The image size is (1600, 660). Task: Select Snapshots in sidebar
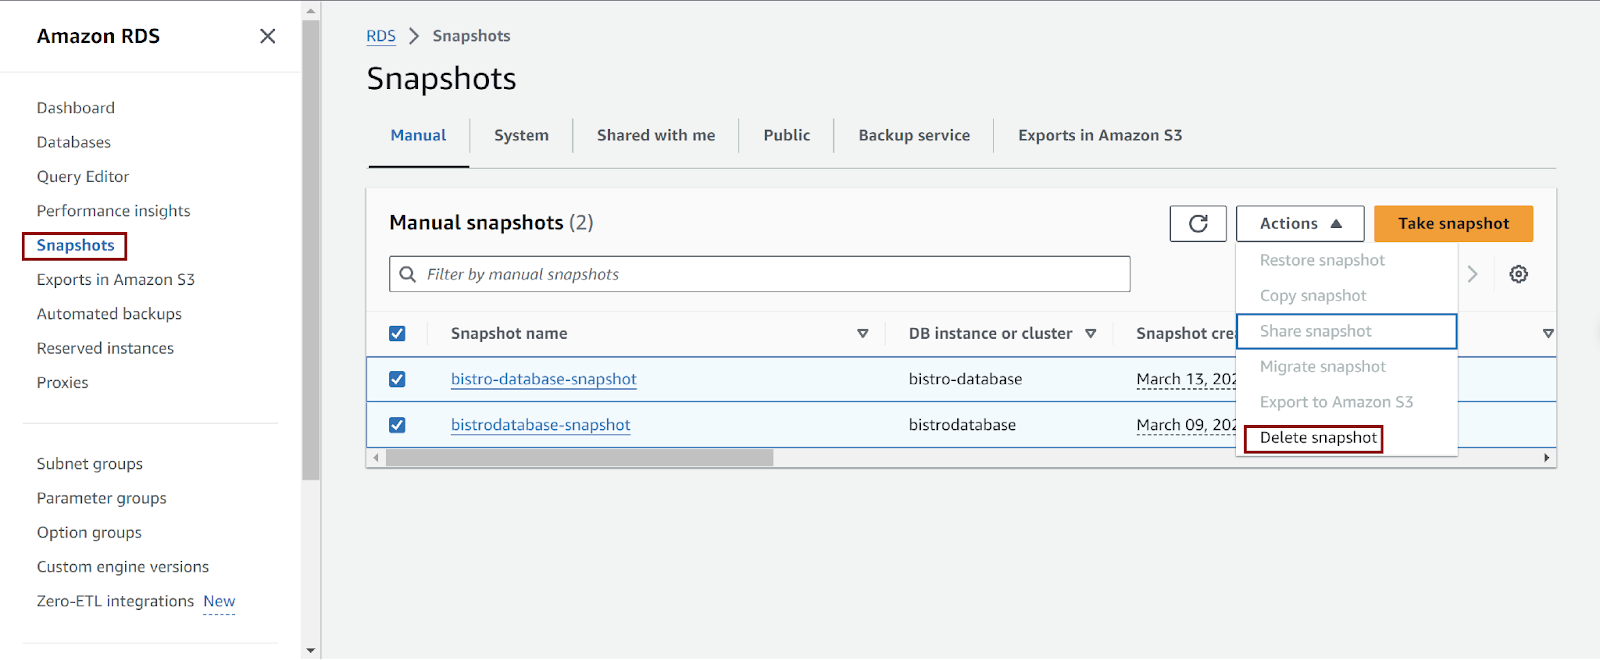coord(75,245)
